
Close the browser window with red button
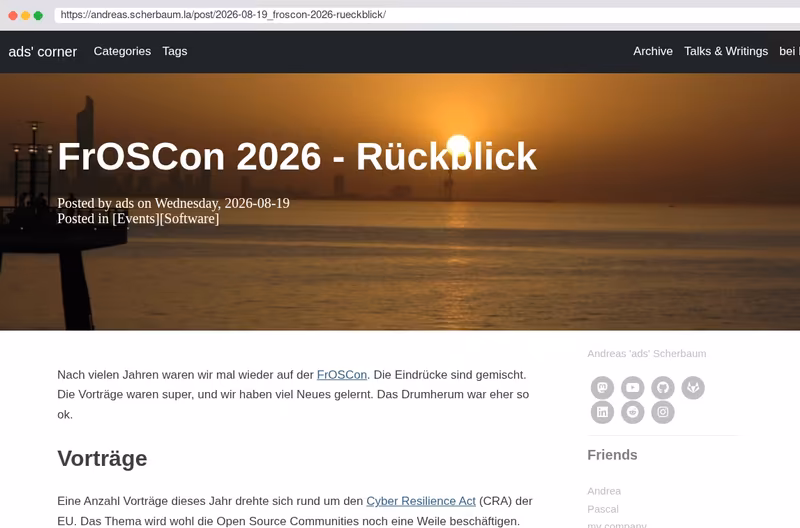(x=13, y=15)
